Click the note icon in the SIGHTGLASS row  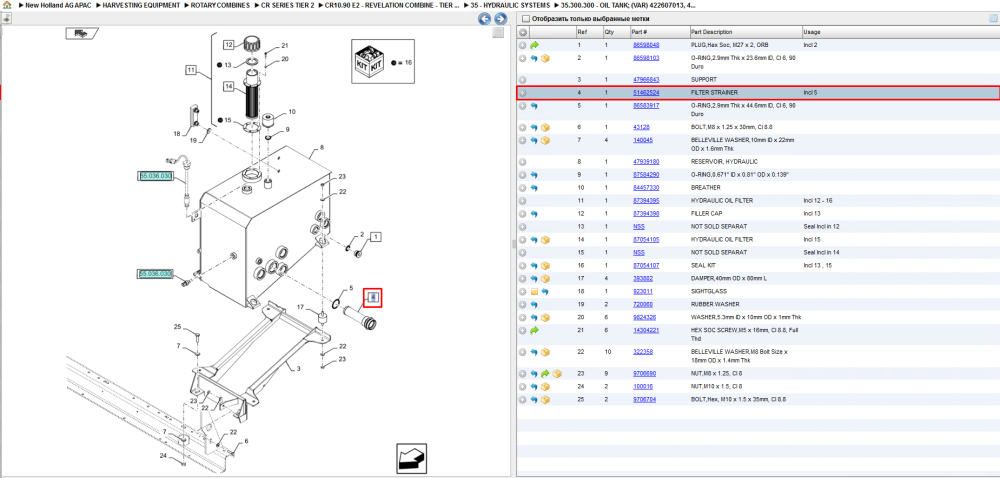pyautogui.click(x=534, y=291)
